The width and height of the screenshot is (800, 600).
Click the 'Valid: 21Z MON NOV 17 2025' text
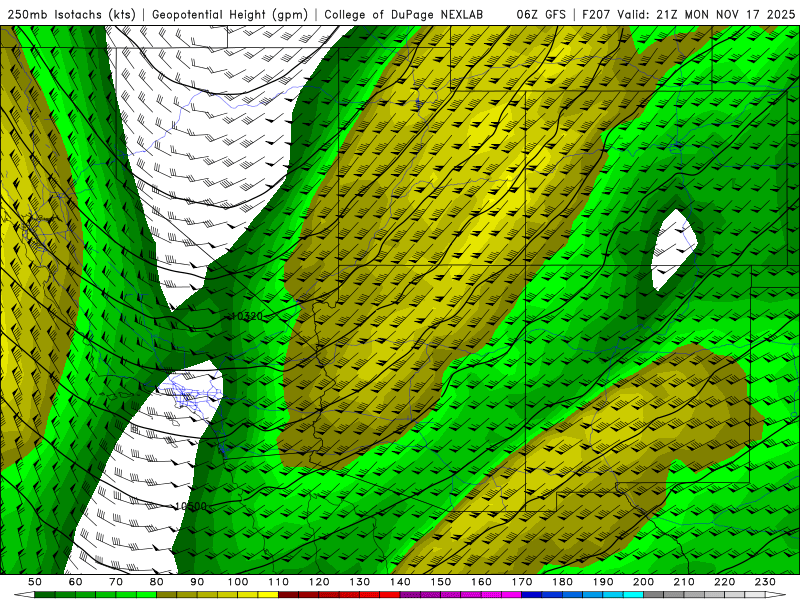706,14
